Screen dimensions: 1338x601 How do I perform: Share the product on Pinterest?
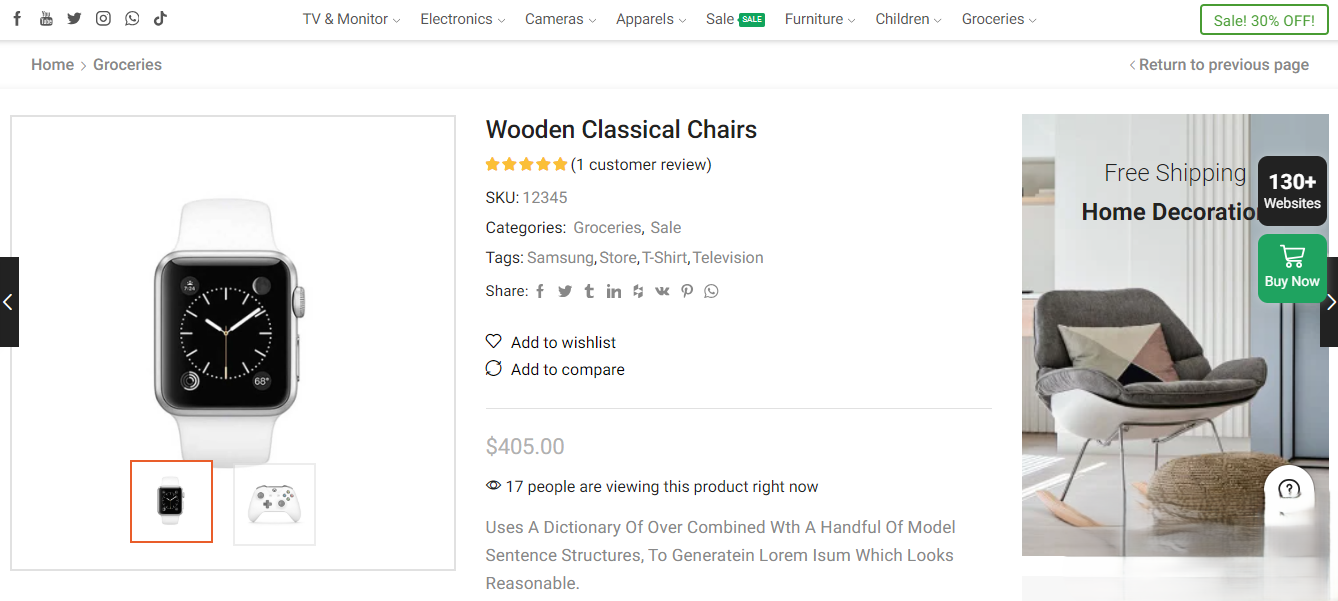tap(686, 290)
